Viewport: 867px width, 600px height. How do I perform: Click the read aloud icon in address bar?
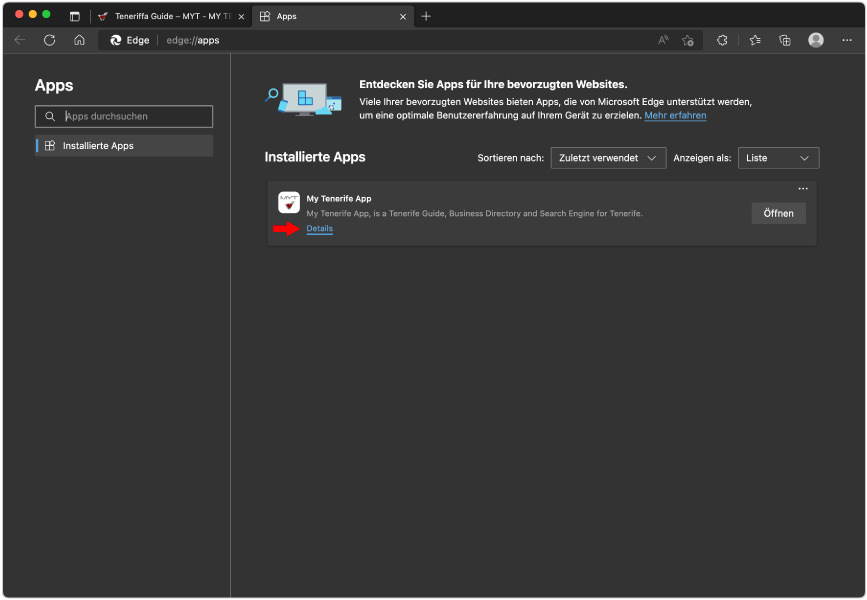coord(663,40)
